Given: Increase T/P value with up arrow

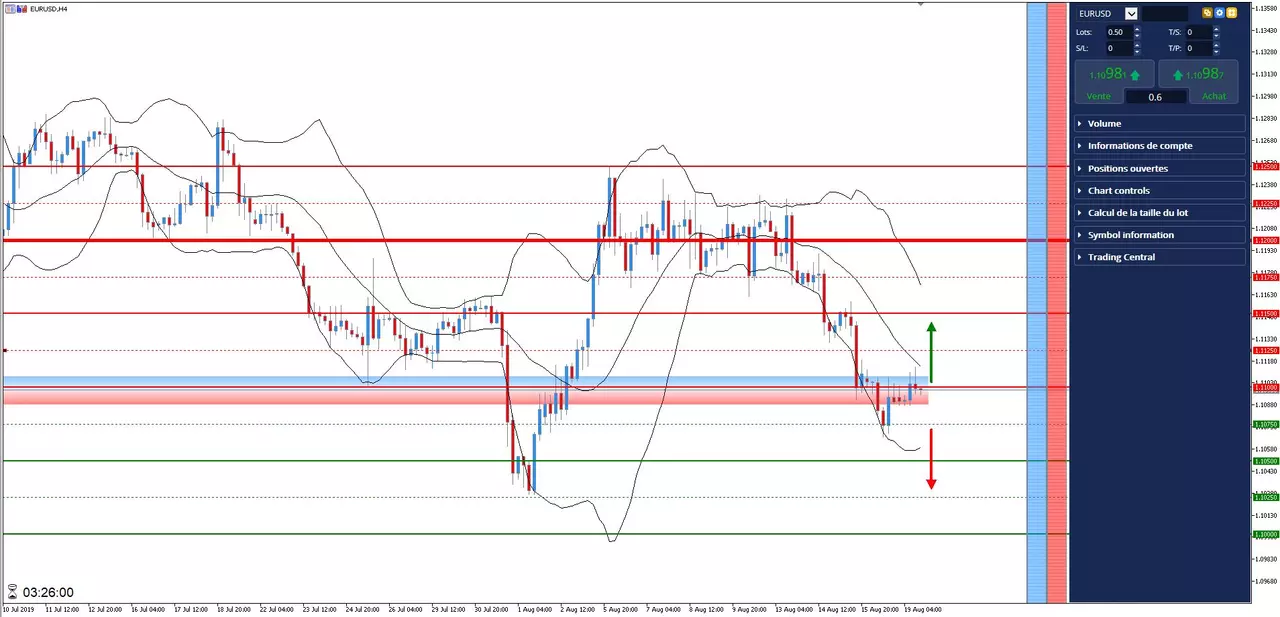Looking at the screenshot, I should pos(1216,45).
